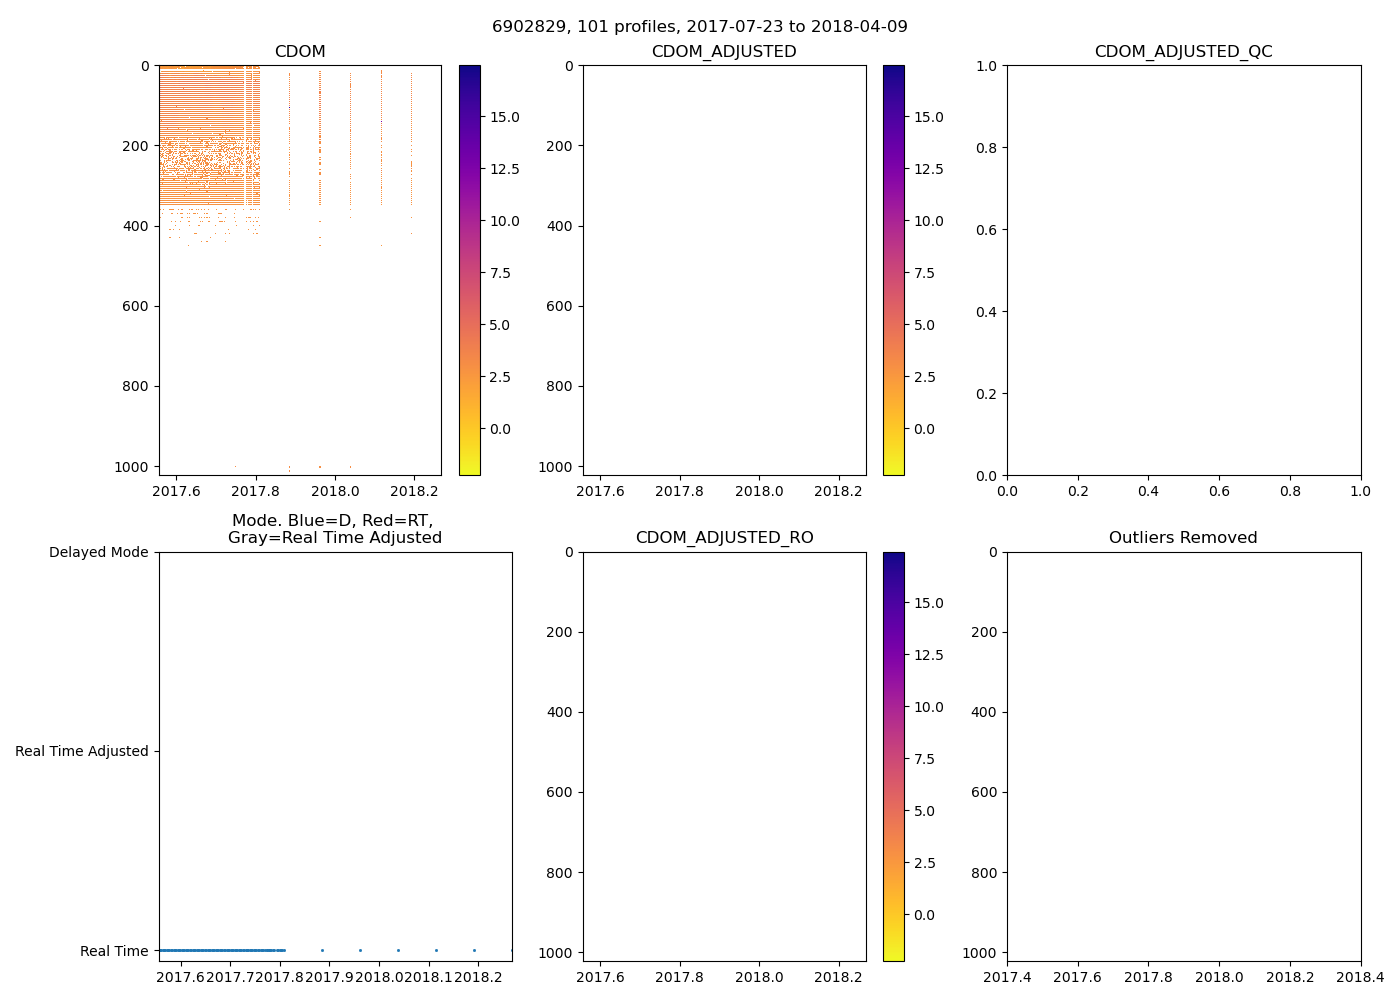Click the CDOM plot colorbar
Image resolution: width=1400 pixels, height=1000 pixels.
[469, 270]
